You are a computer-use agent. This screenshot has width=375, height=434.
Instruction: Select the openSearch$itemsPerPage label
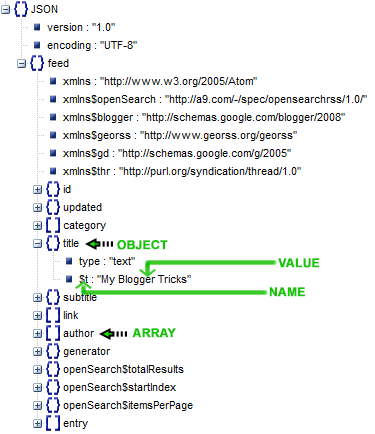(x=128, y=406)
